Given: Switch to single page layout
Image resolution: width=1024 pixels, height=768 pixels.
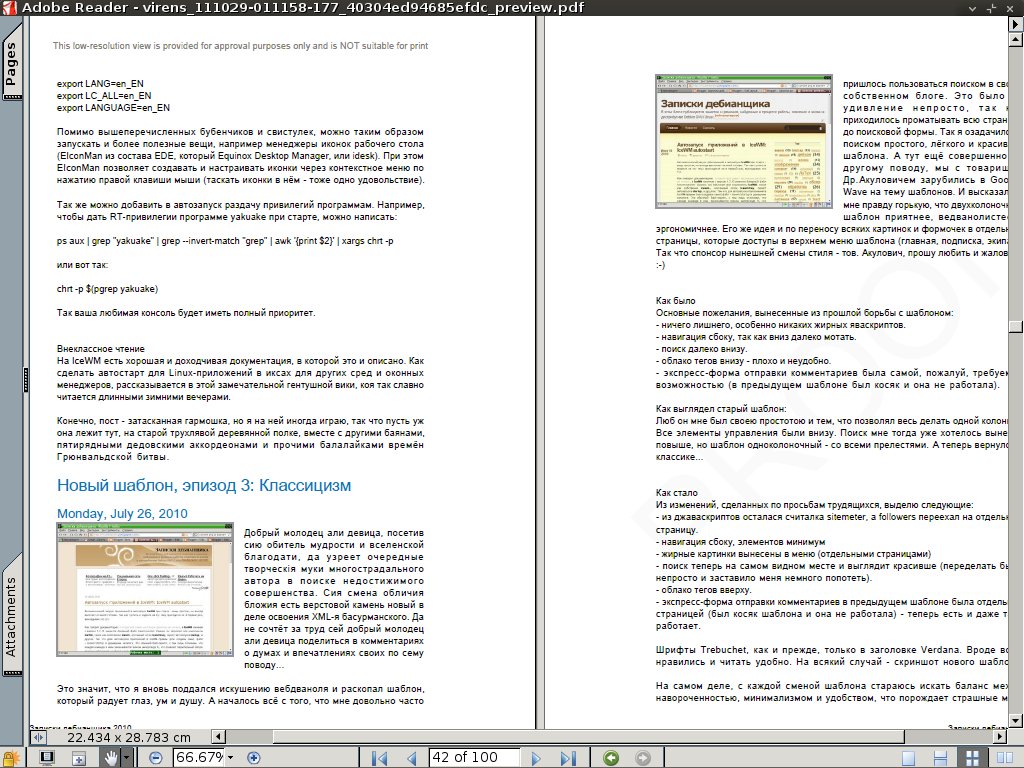Looking at the screenshot, I should (x=908, y=758).
